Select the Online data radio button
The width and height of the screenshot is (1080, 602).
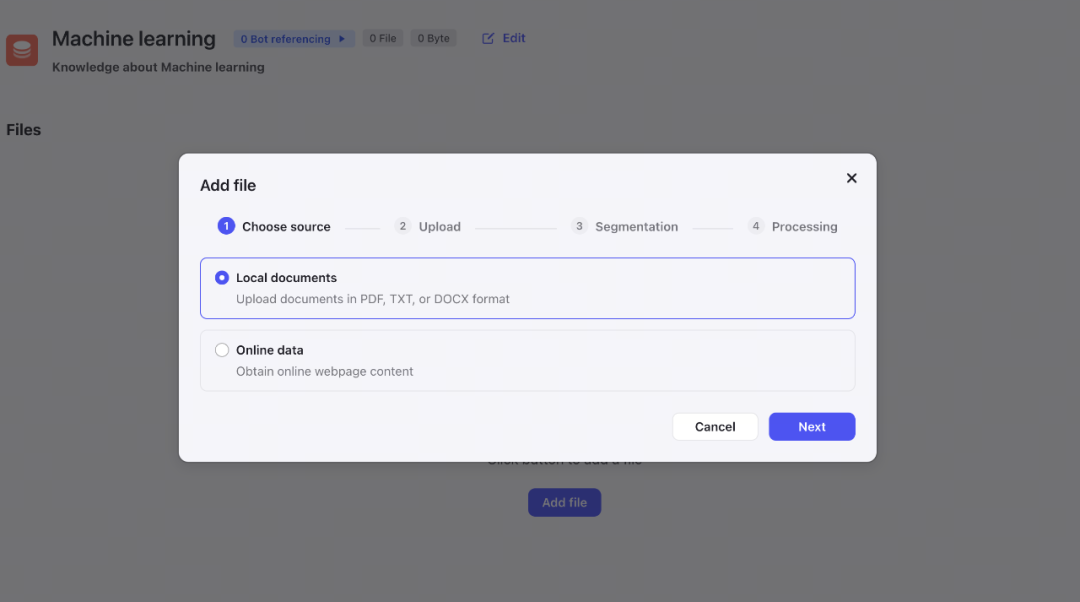point(222,350)
